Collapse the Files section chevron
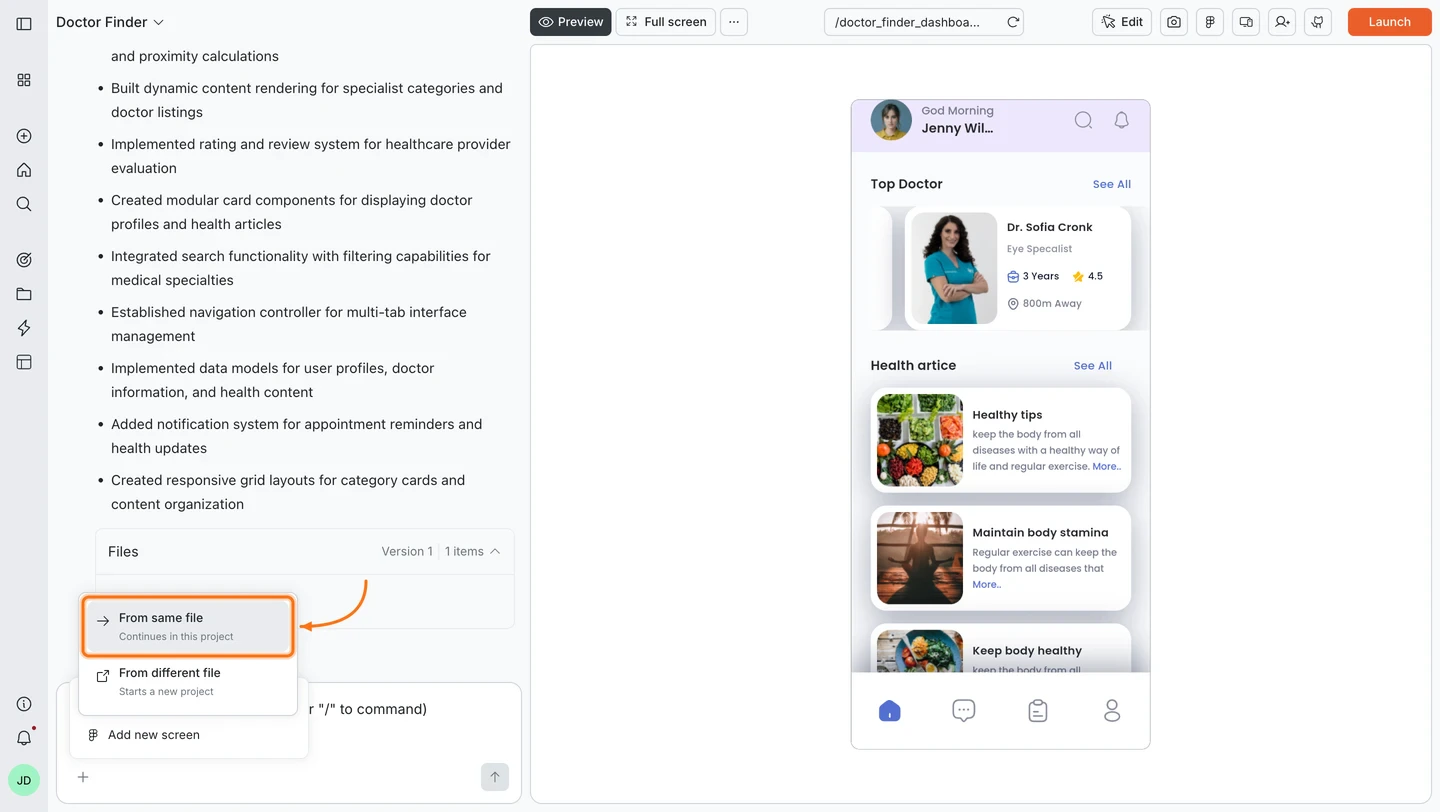Screen dimensions: 1440x812 [x=495, y=552]
